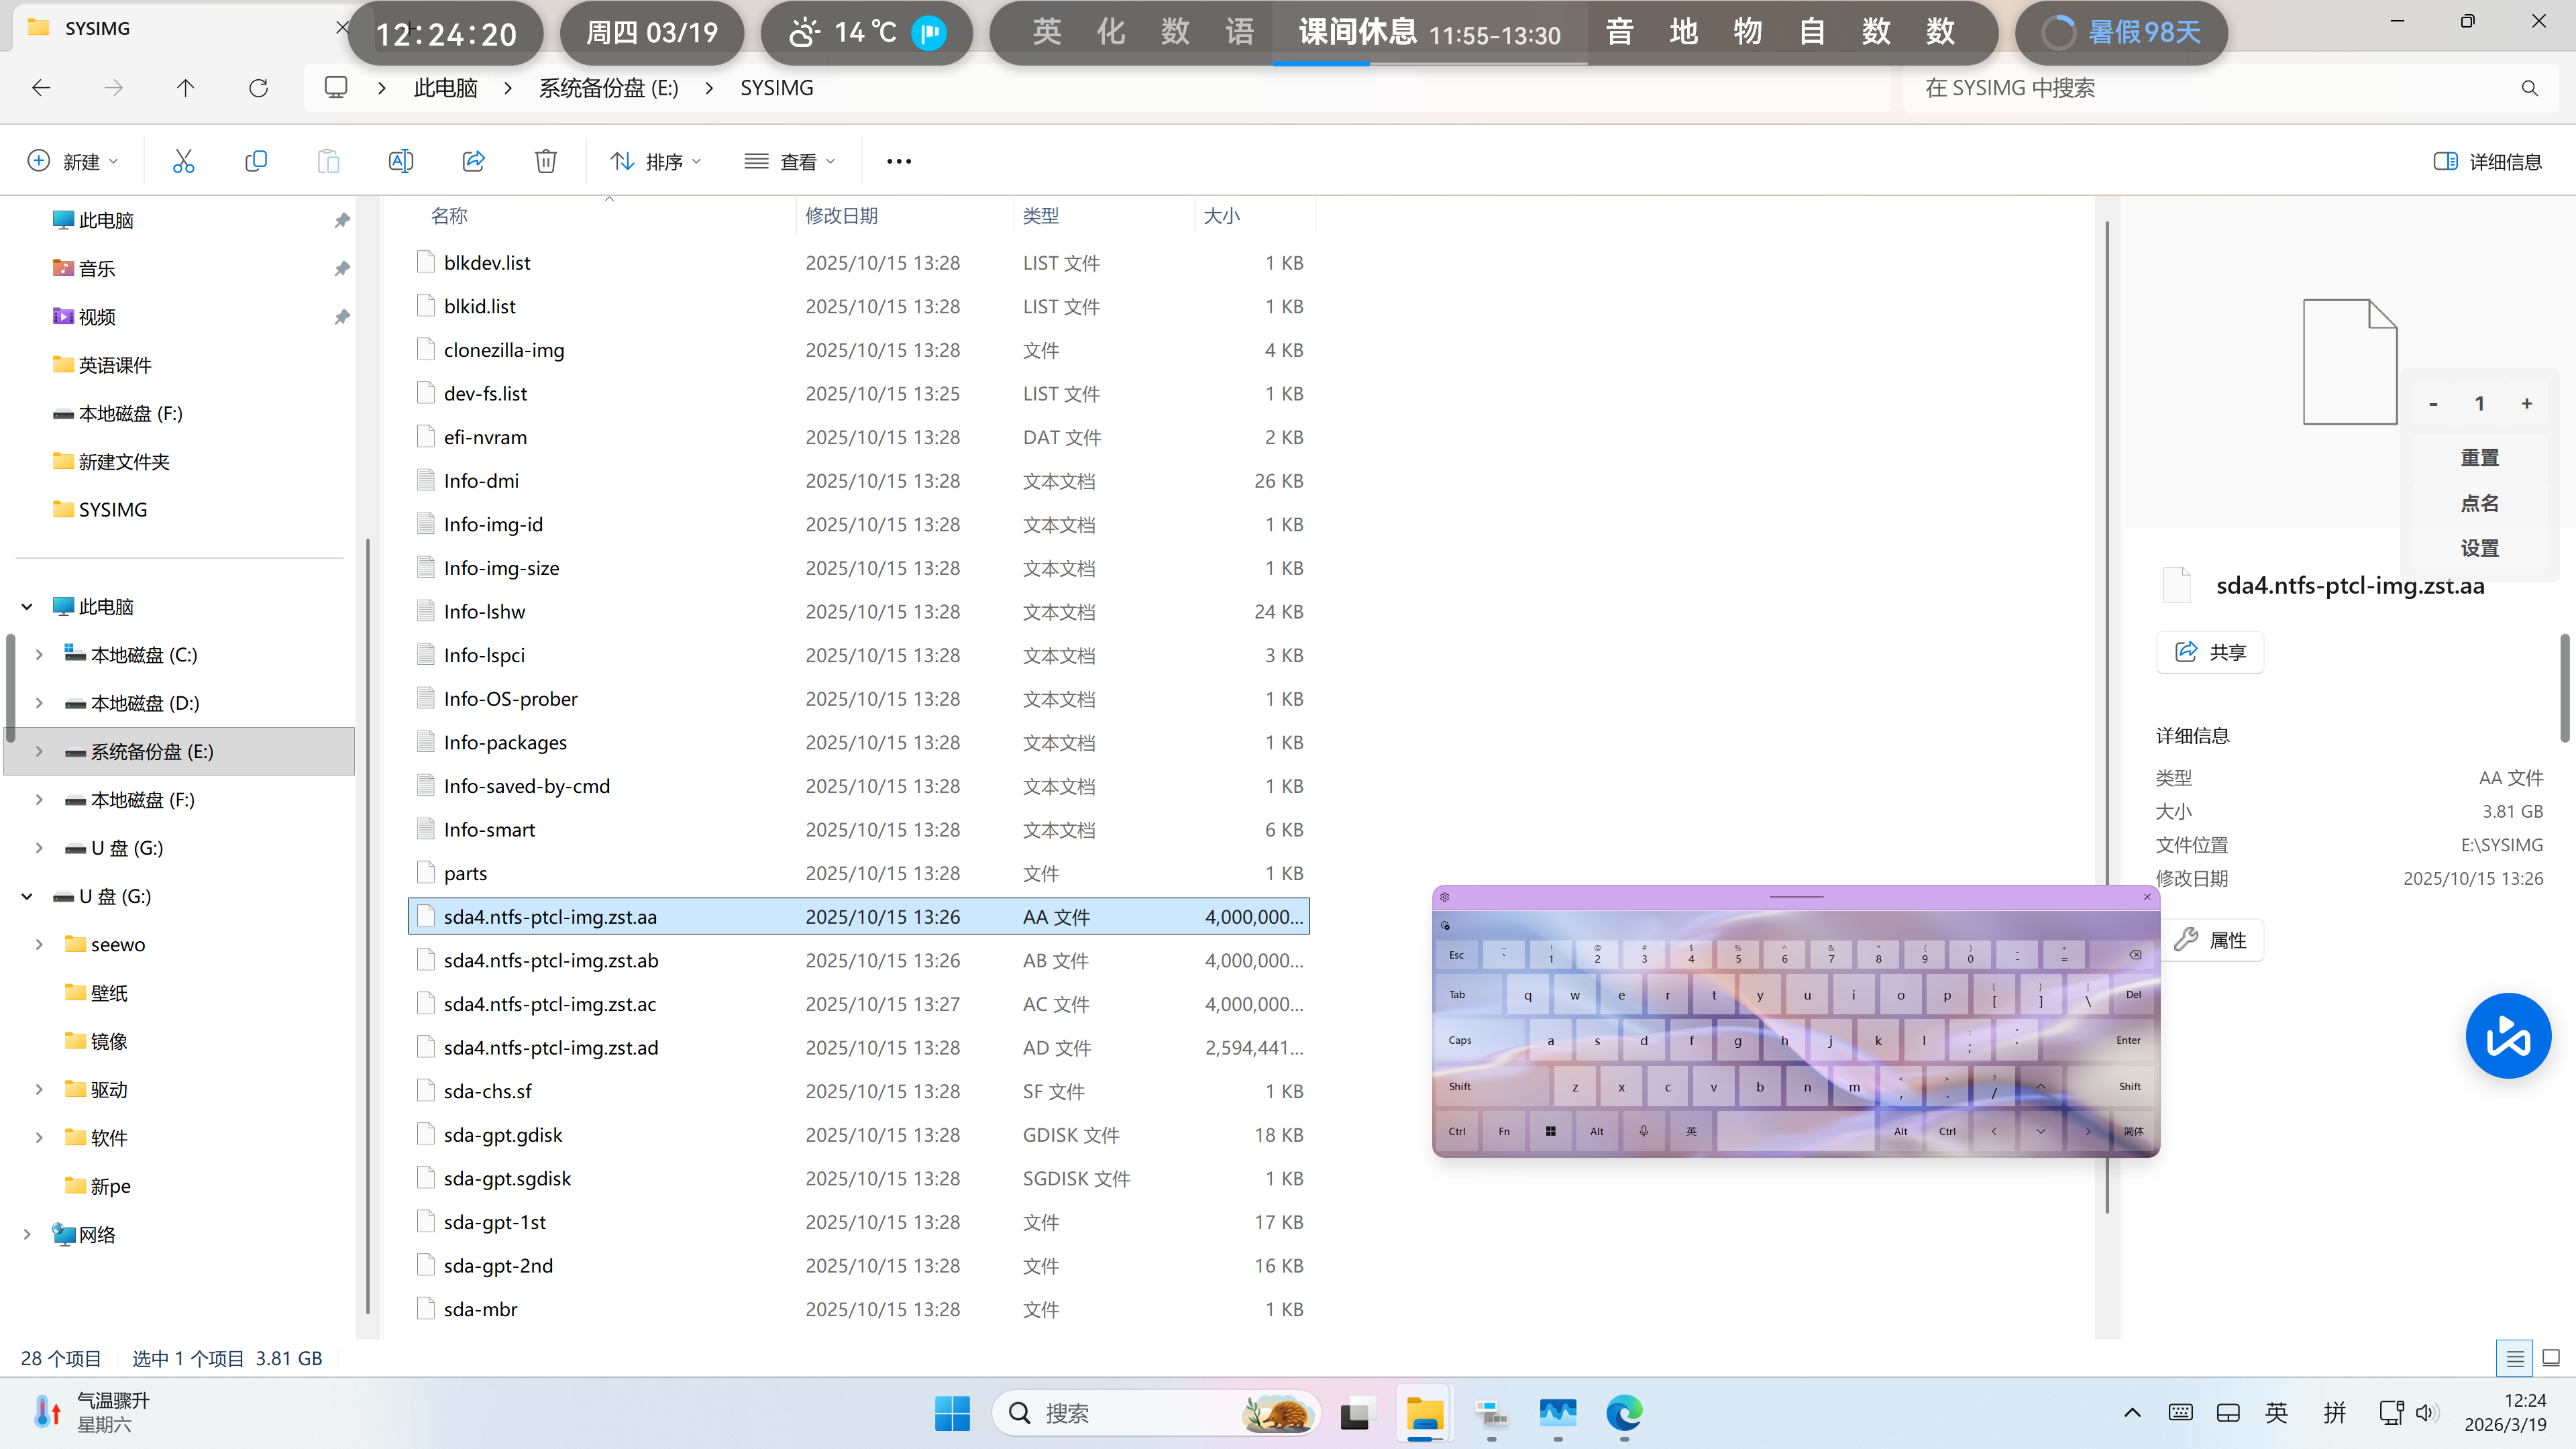Click plus stepper in roll-call widget
Screen dimensions: 2576x1449
2526,403
